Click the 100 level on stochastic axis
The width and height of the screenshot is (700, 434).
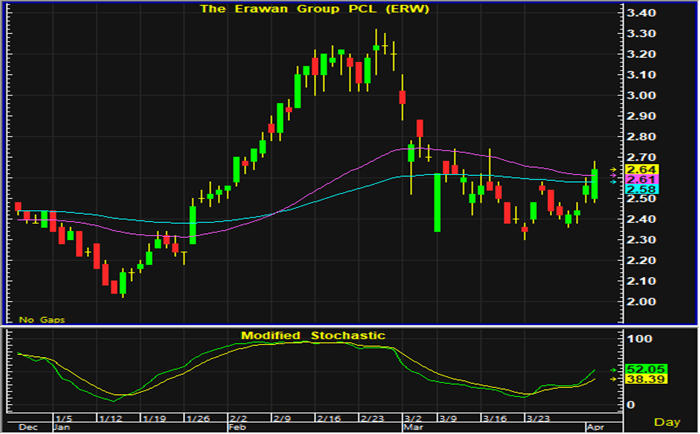pyautogui.click(x=637, y=341)
